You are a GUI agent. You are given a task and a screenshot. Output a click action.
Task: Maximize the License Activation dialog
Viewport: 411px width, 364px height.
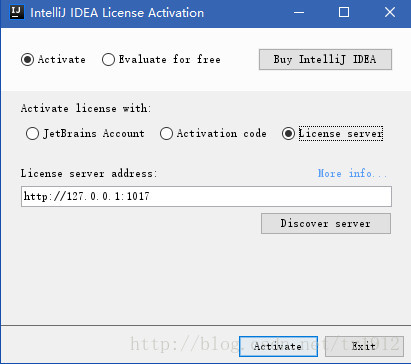[x=344, y=13]
